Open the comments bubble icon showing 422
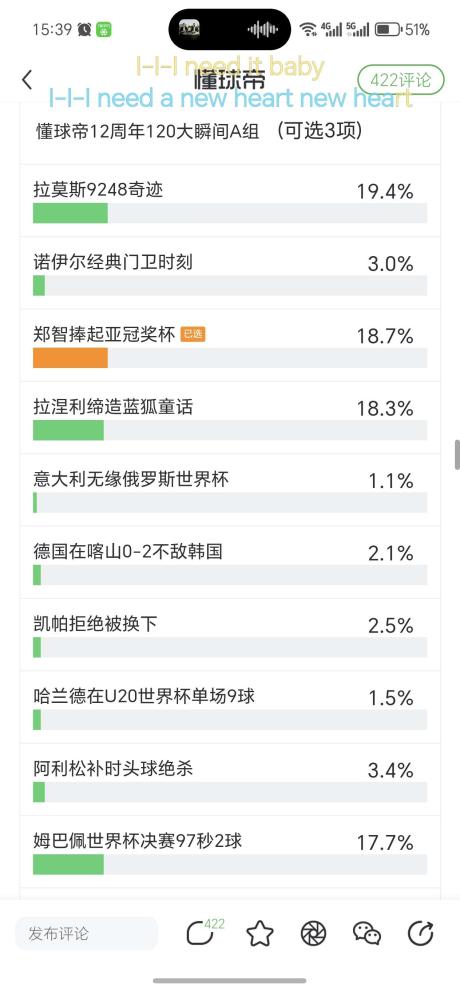Image resolution: width=460 pixels, height=995 pixels. point(204,932)
